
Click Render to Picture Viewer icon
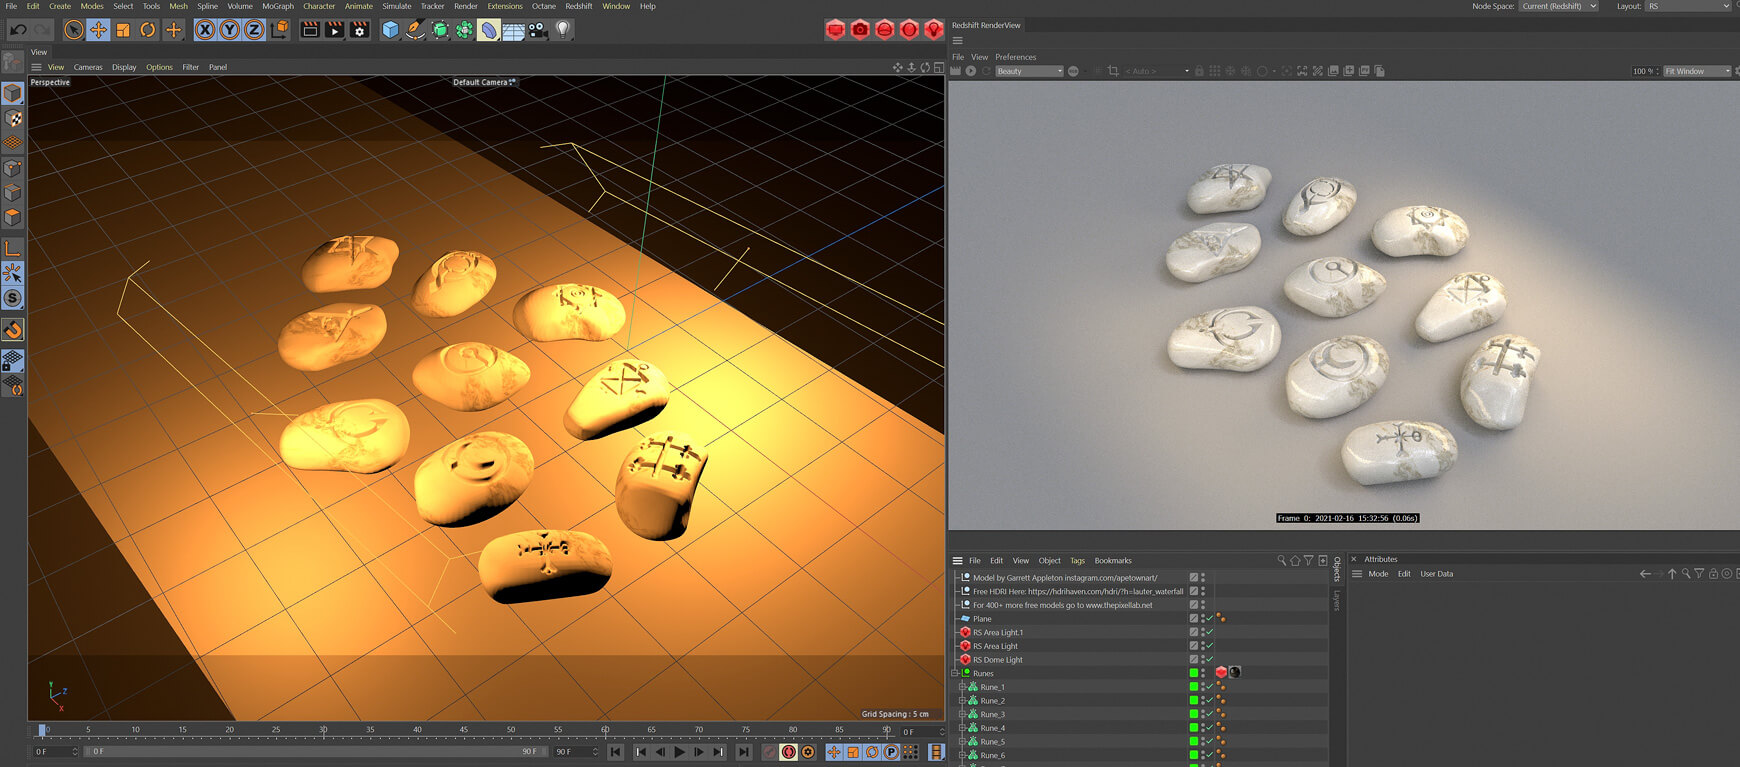[334, 30]
